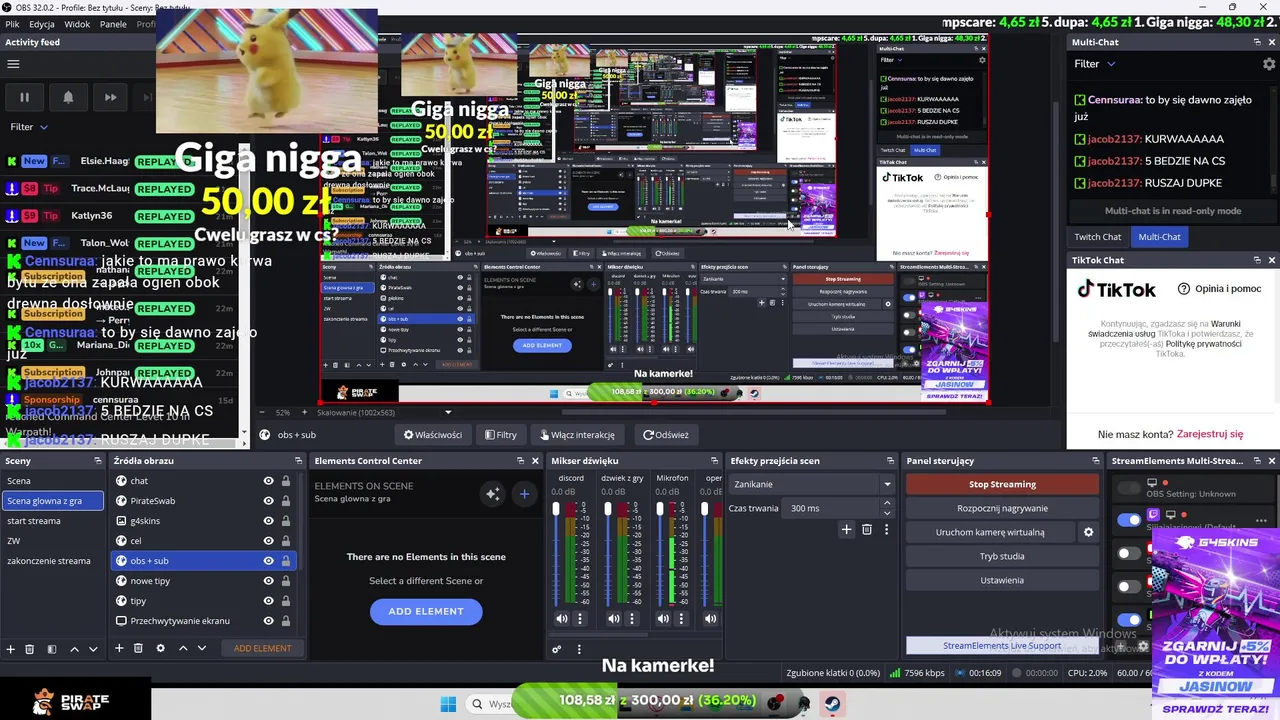
Task: Move source down in Źródła obrazu
Action: (x=202, y=649)
